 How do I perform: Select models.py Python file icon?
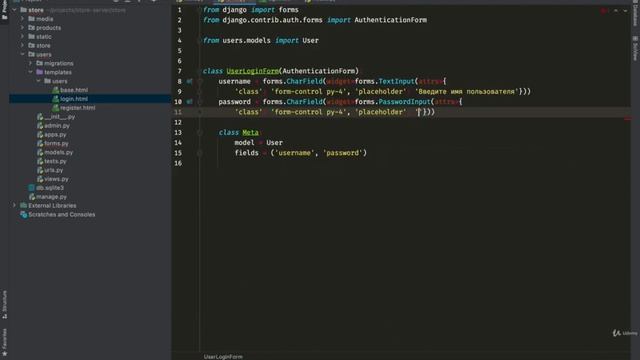[40, 152]
